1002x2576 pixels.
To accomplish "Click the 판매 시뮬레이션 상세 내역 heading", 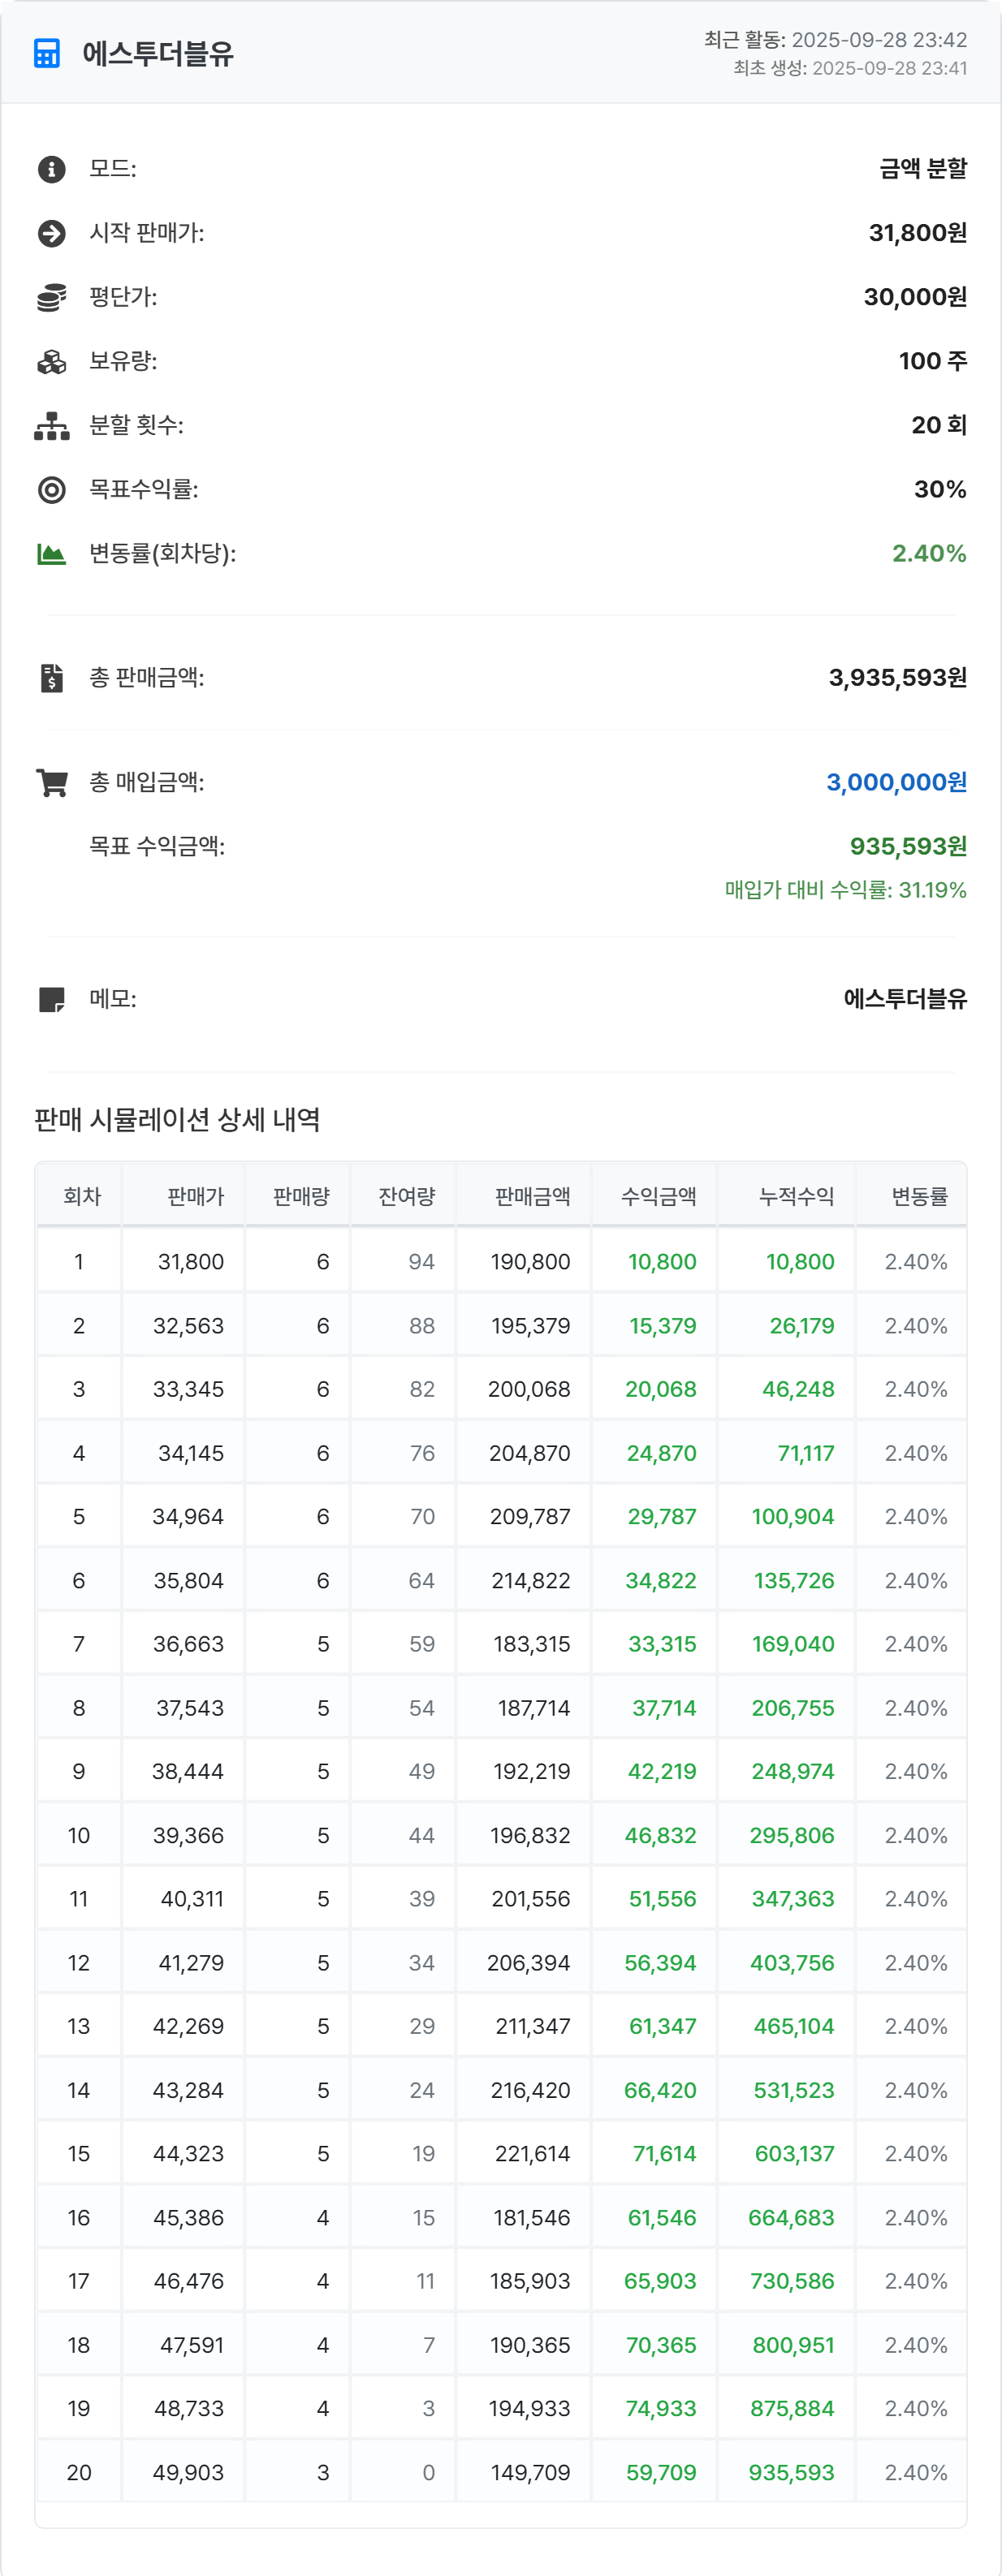I will click(177, 1120).
